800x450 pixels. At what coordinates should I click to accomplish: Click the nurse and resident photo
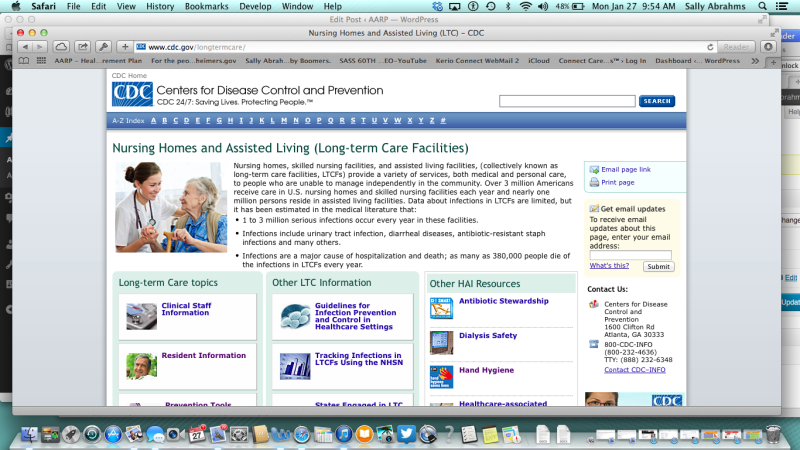(x=171, y=207)
